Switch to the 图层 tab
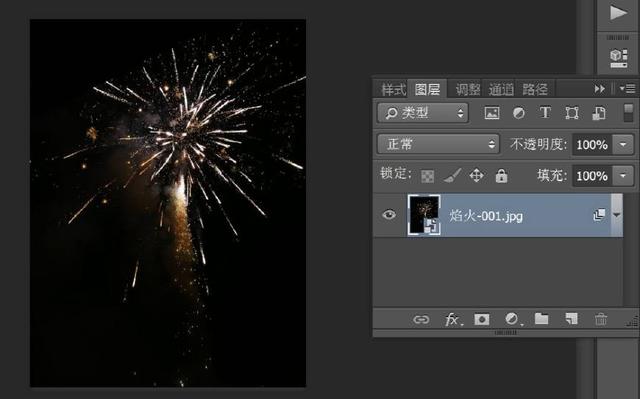The width and height of the screenshot is (640, 399). [x=427, y=89]
